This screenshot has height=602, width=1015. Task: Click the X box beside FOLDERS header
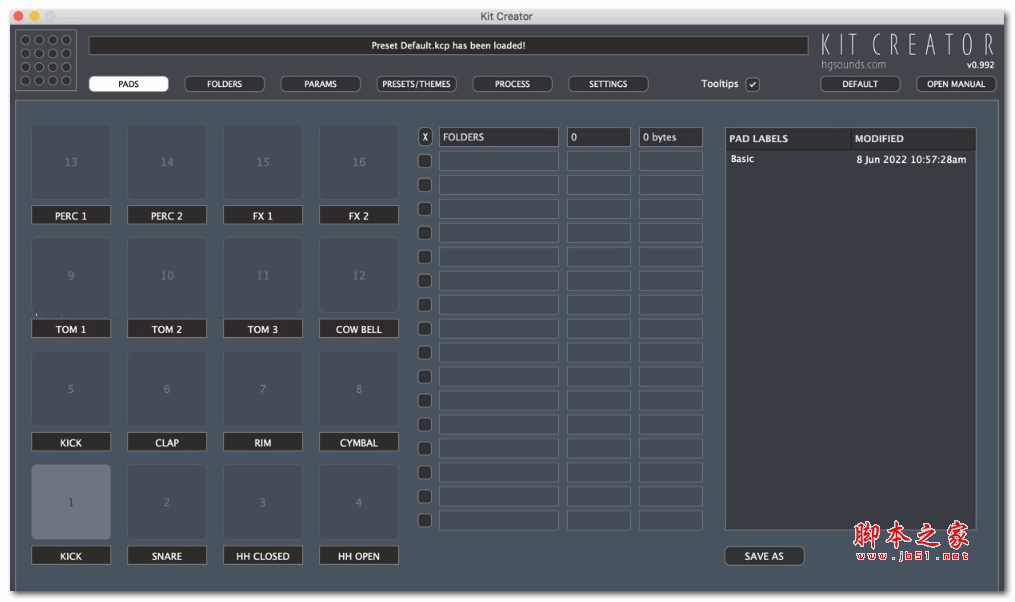point(425,138)
